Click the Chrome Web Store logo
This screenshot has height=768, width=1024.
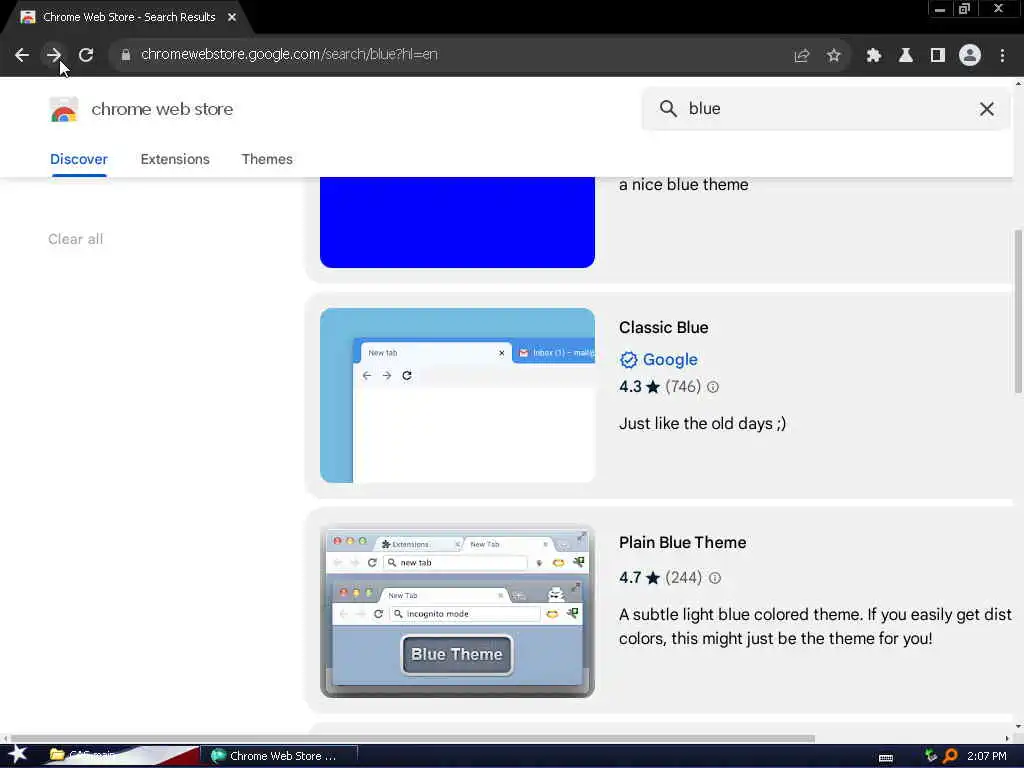(x=63, y=110)
